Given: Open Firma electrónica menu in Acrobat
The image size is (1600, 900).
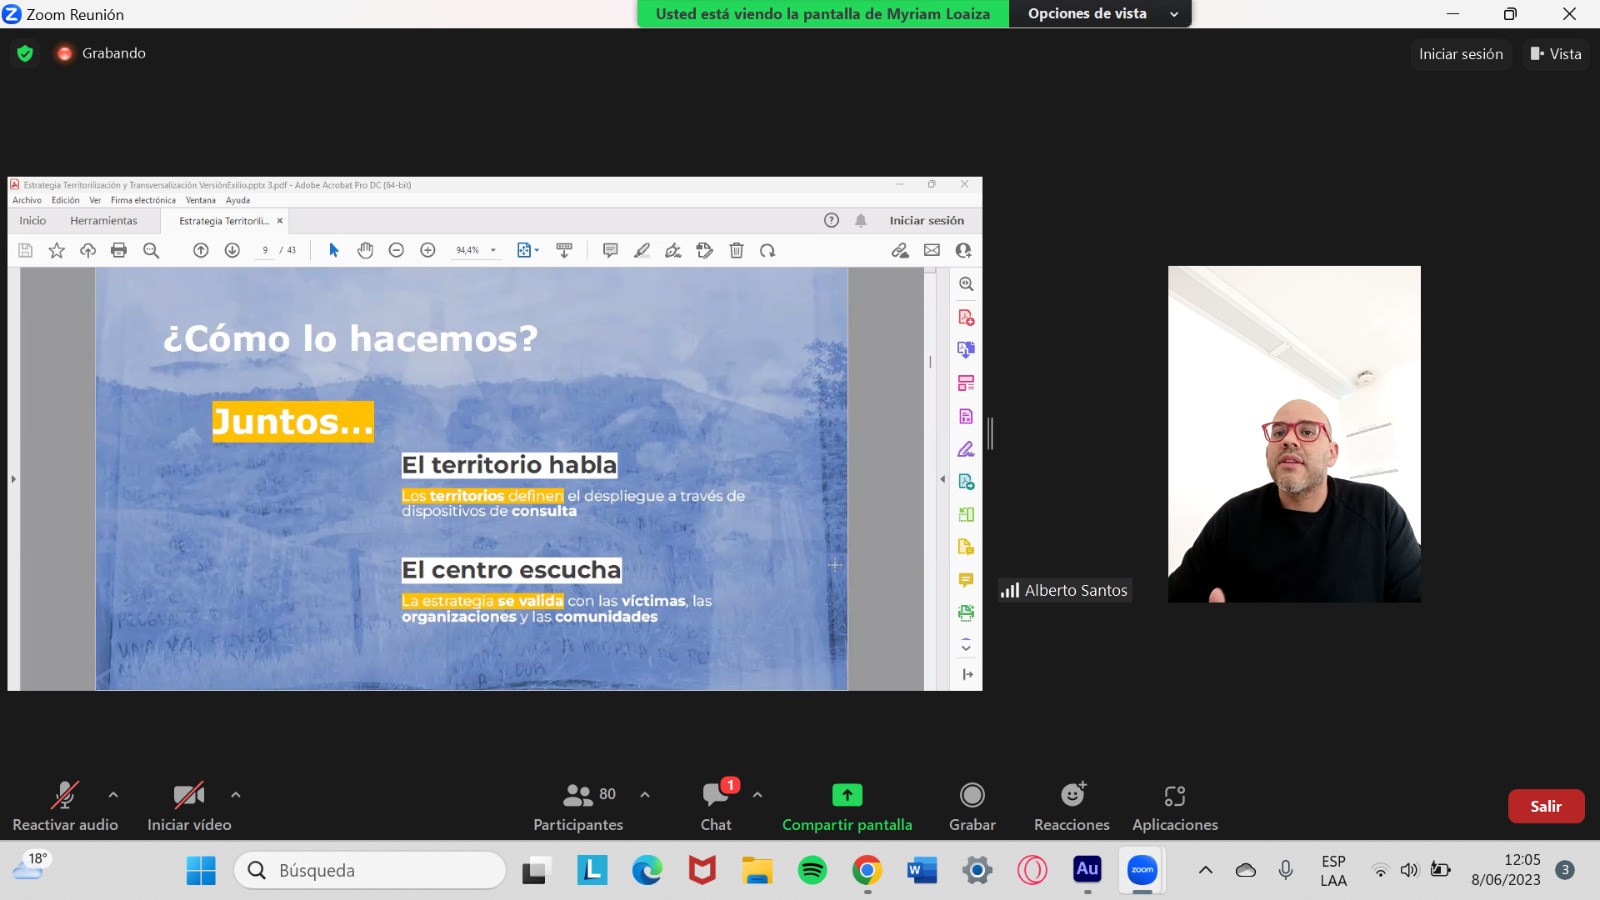Looking at the screenshot, I should 143,200.
